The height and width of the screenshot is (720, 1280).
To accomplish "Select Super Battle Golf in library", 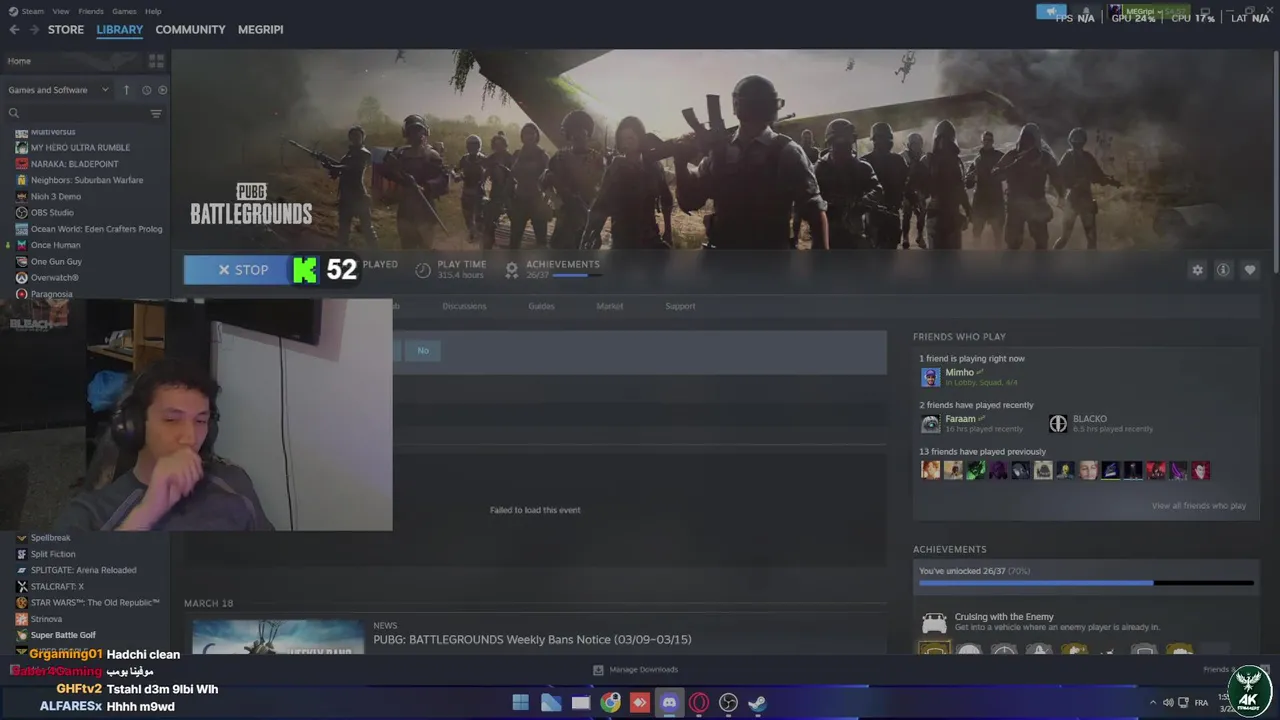I will (63, 635).
